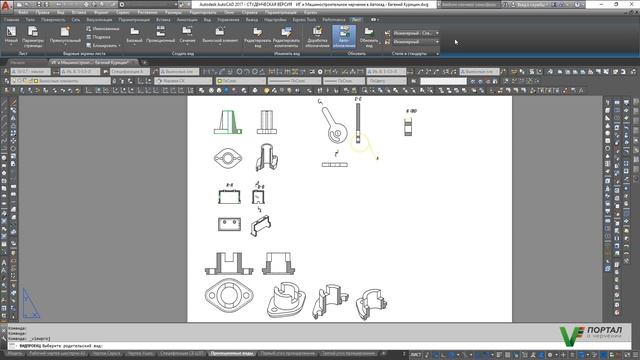Open the detail view style dropdown
The image size is (640, 360).
[416, 42]
